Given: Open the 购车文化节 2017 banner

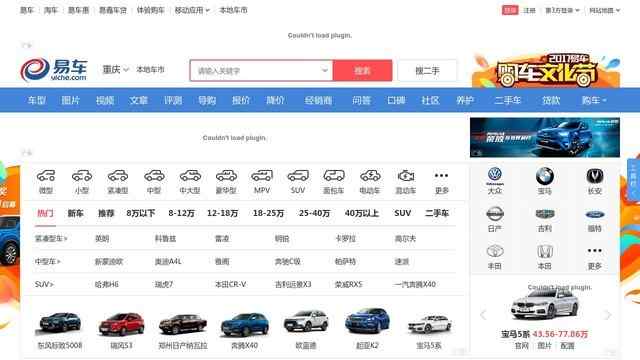Looking at the screenshot, I should coord(546,70).
